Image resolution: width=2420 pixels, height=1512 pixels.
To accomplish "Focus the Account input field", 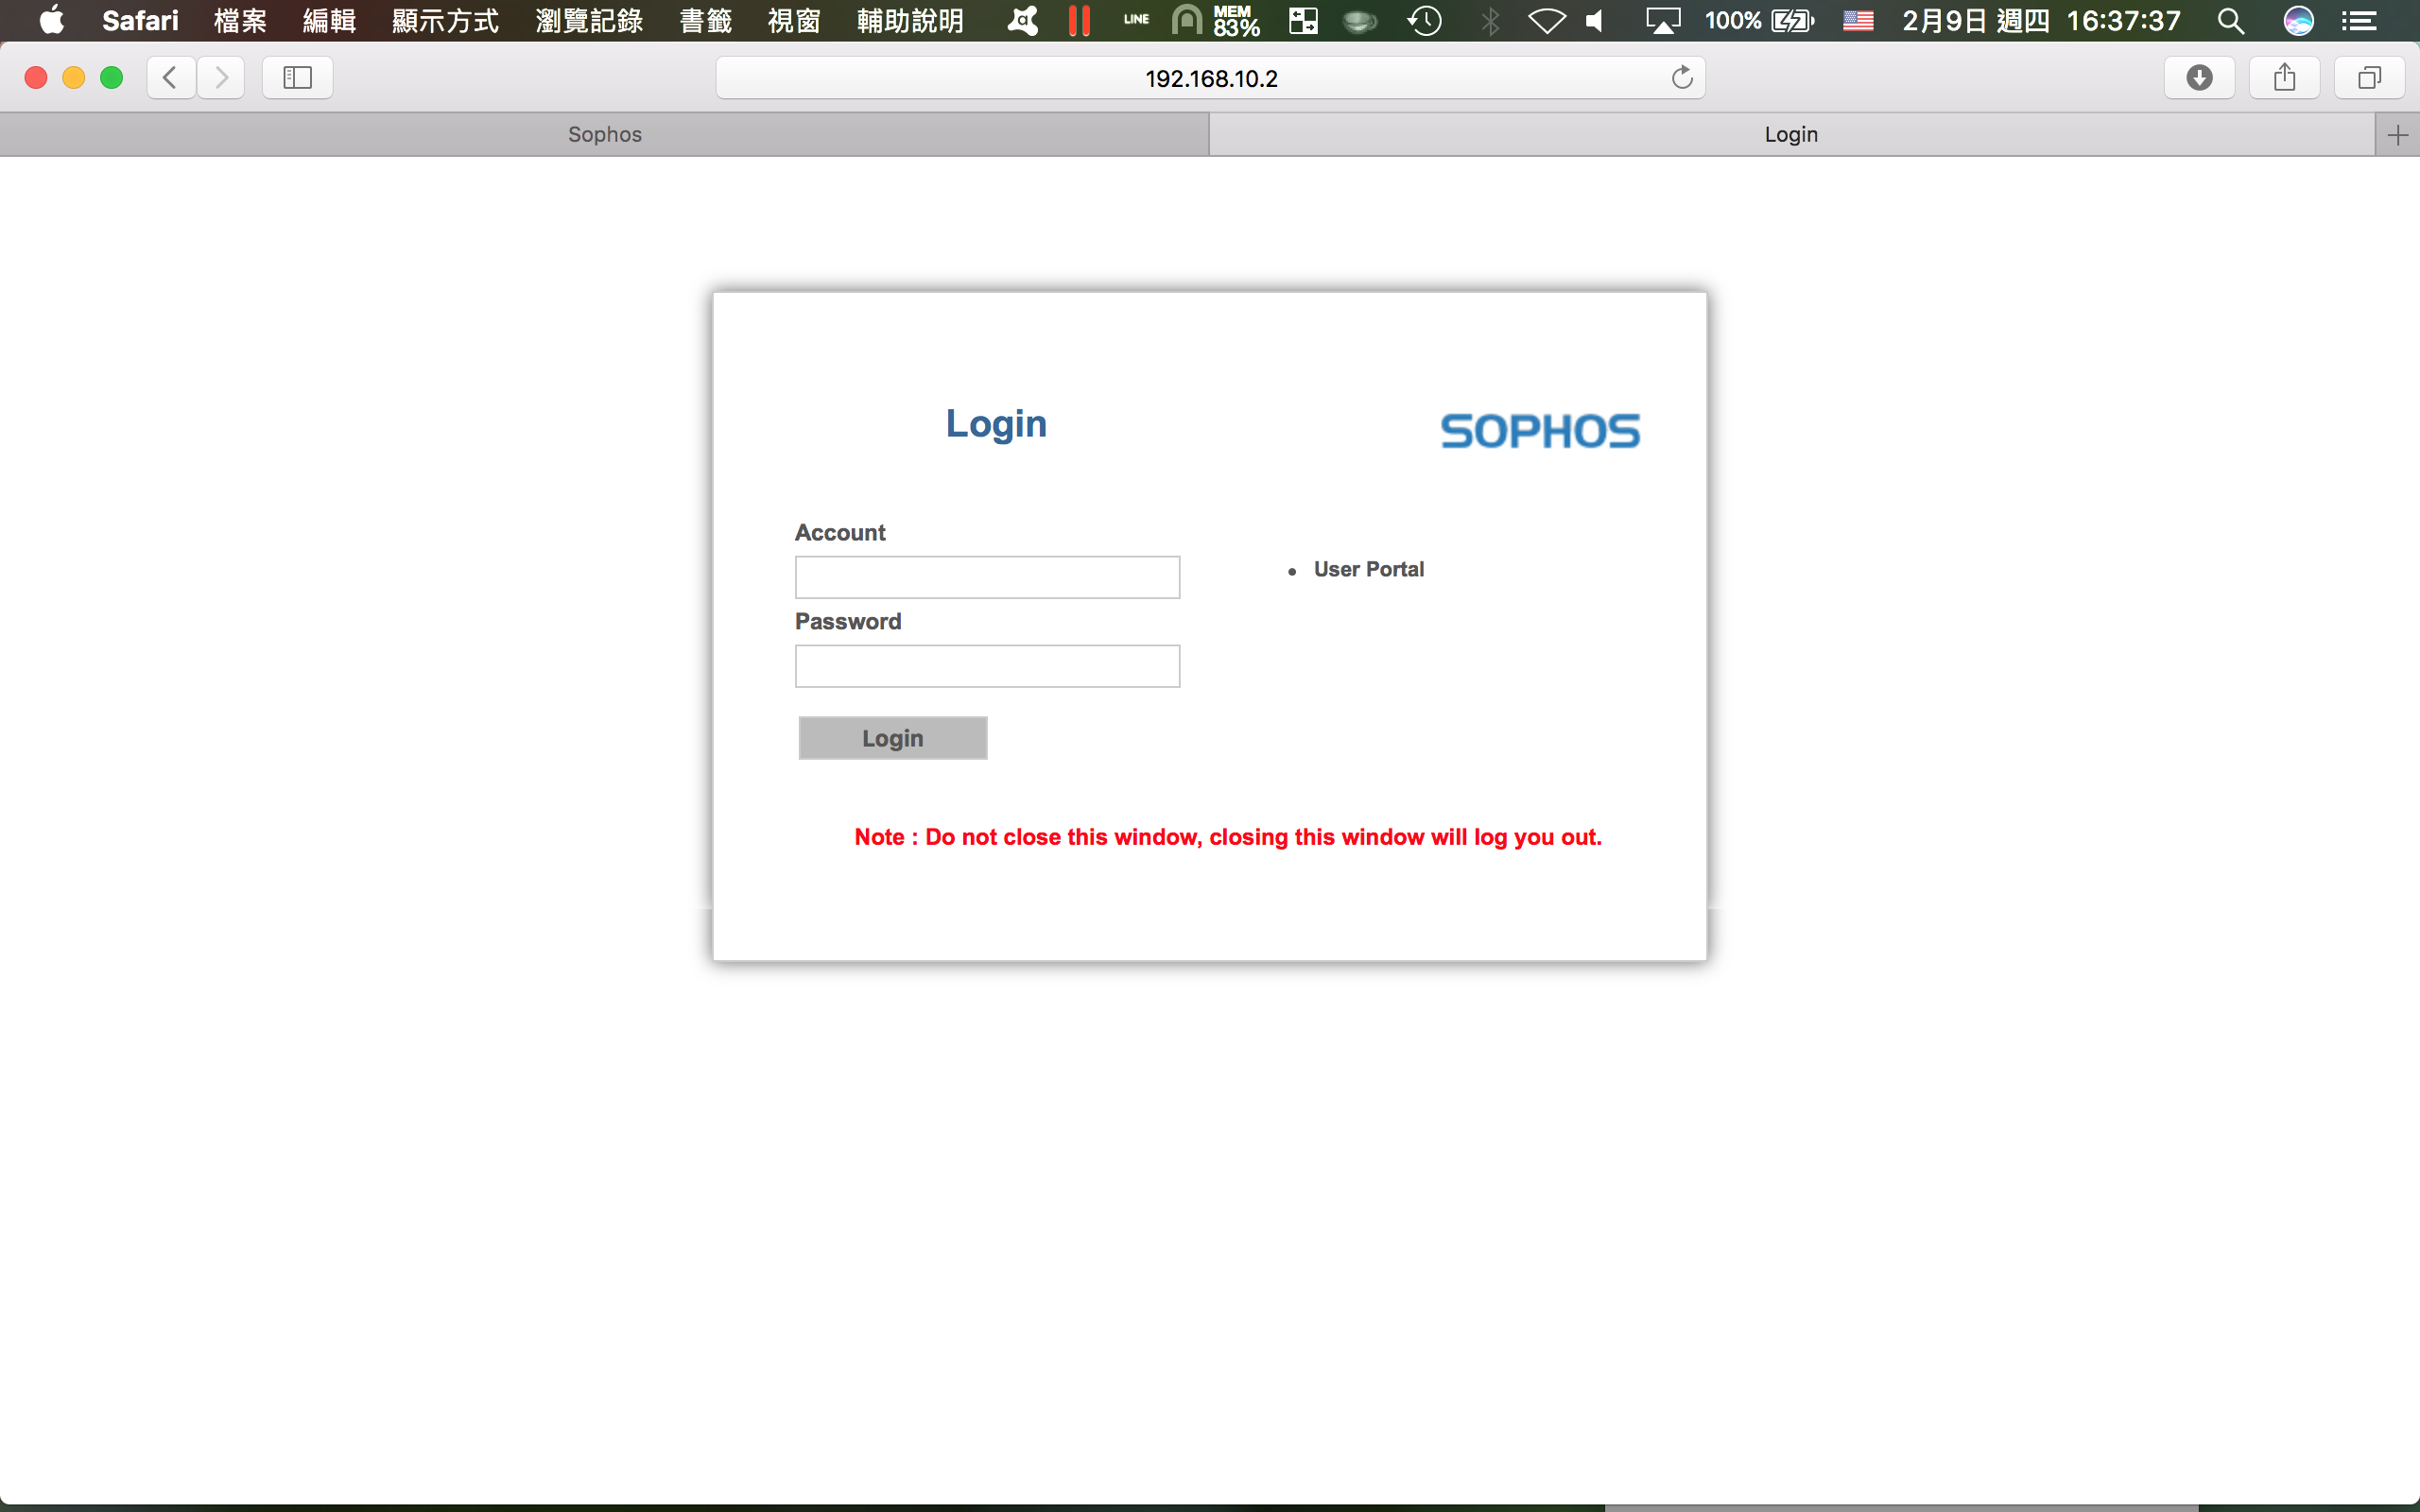I will (x=987, y=577).
